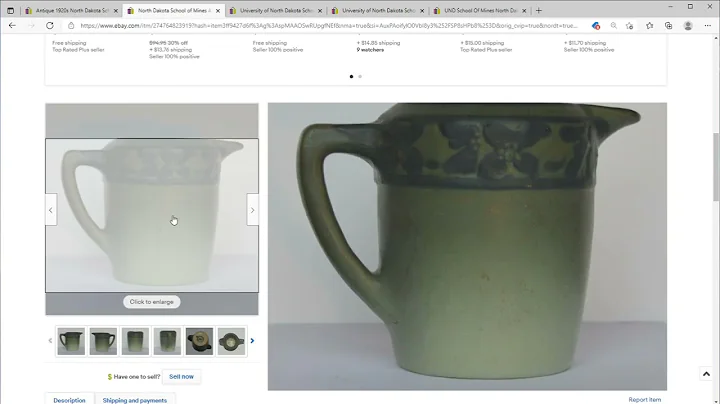Show next product photo in viewer
720x404 pixels.
pos(253,210)
